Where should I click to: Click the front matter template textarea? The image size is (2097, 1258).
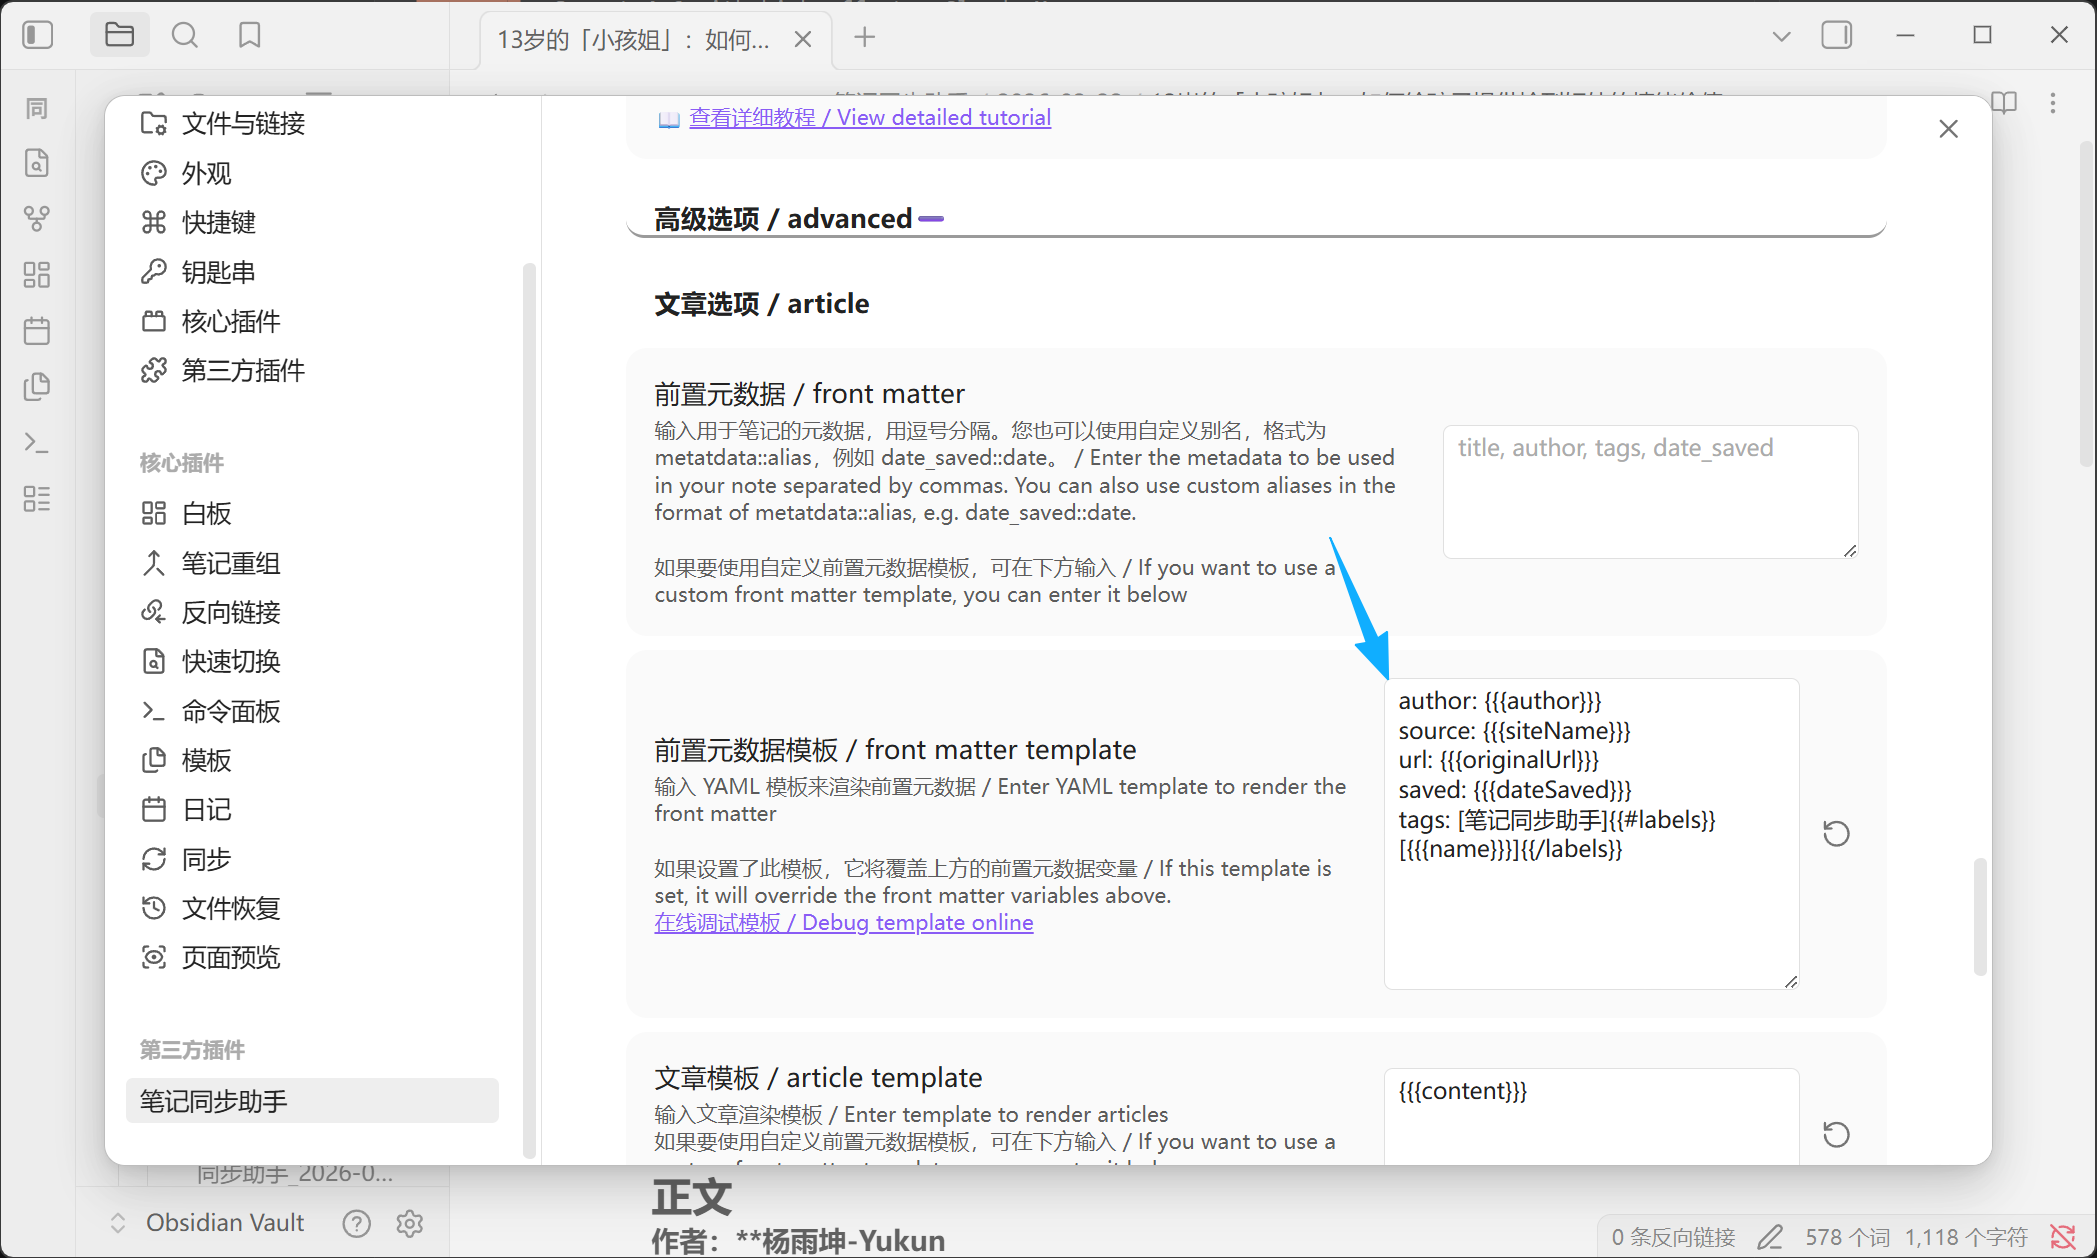pyautogui.click(x=1591, y=834)
